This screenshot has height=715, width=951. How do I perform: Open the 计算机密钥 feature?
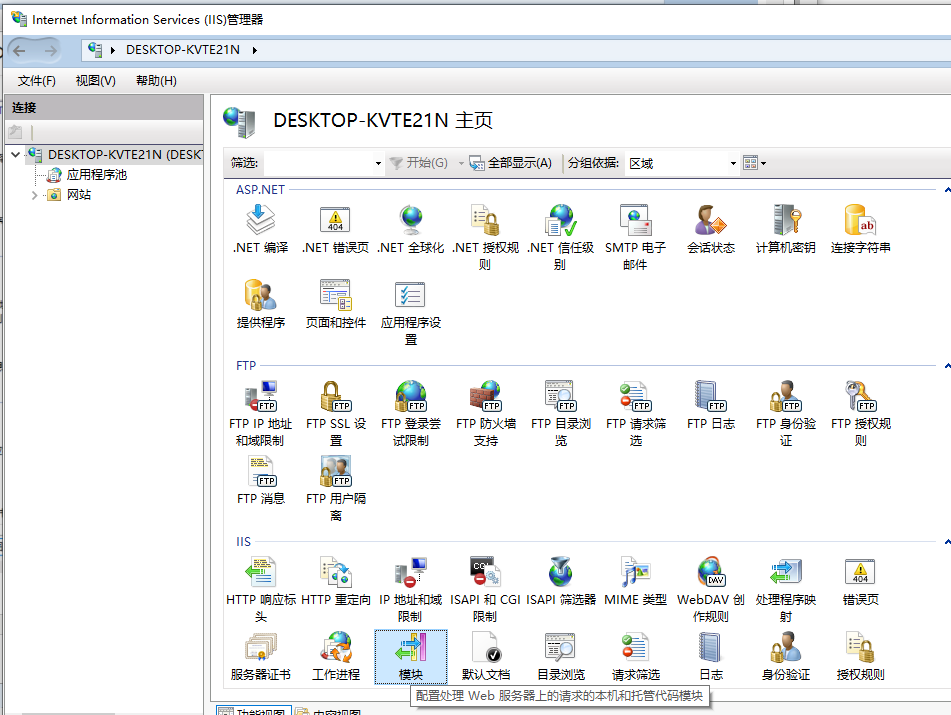coord(785,229)
